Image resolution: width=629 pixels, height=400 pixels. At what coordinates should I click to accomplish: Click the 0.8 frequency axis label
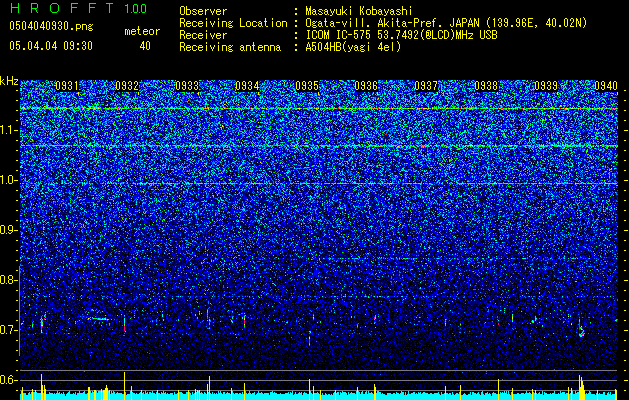tap(9, 280)
